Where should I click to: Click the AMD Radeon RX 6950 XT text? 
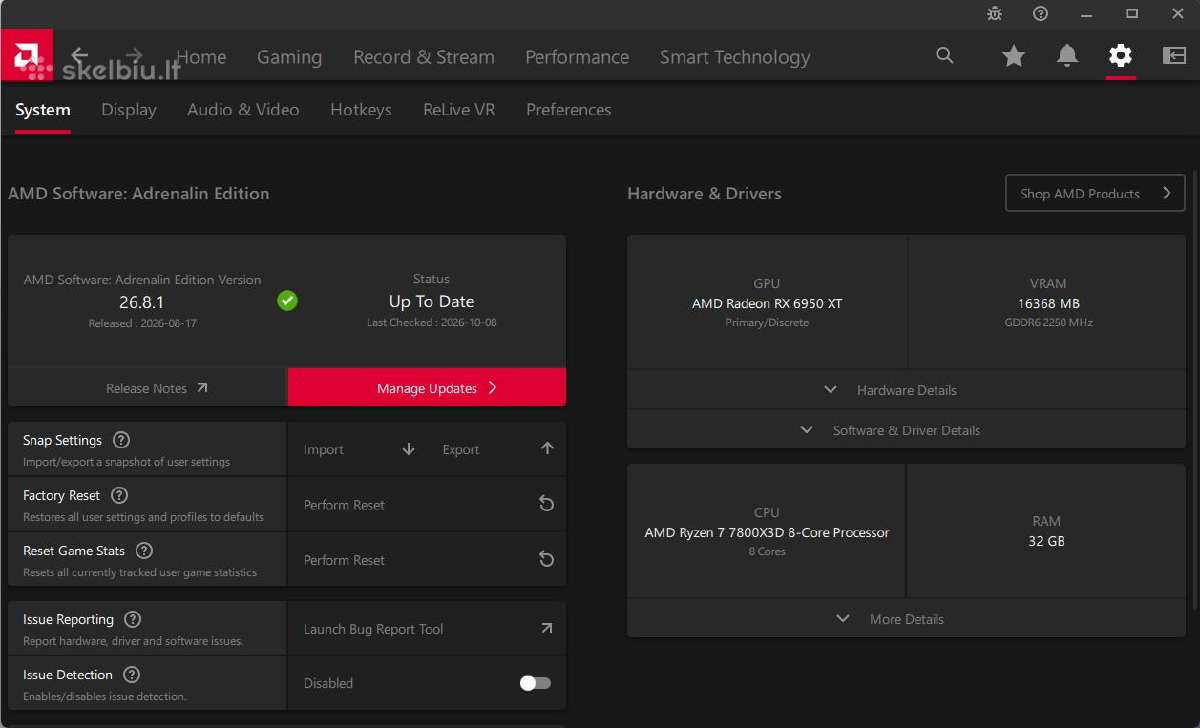[x=767, y=303]
